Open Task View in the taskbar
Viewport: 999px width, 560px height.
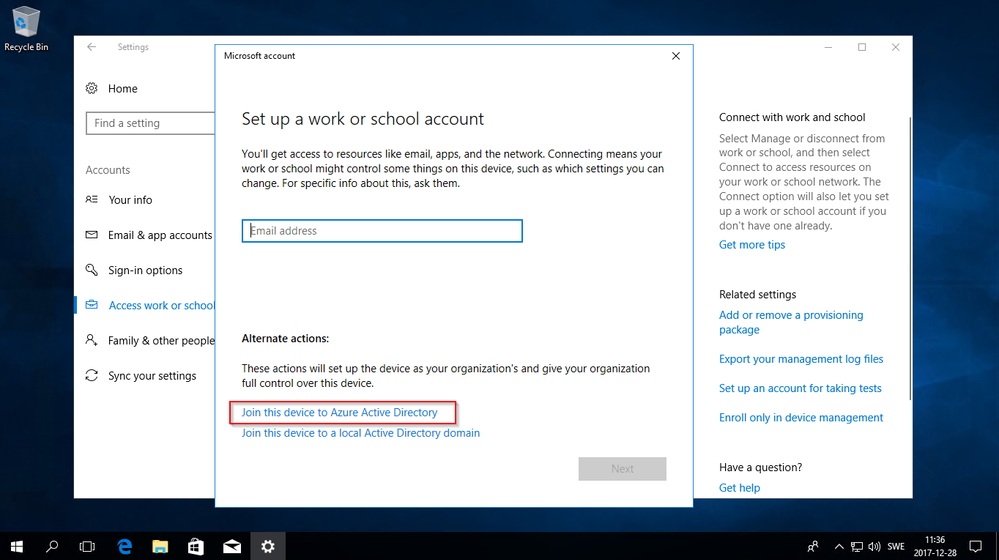pyautogui.click(x=87, y=546)
